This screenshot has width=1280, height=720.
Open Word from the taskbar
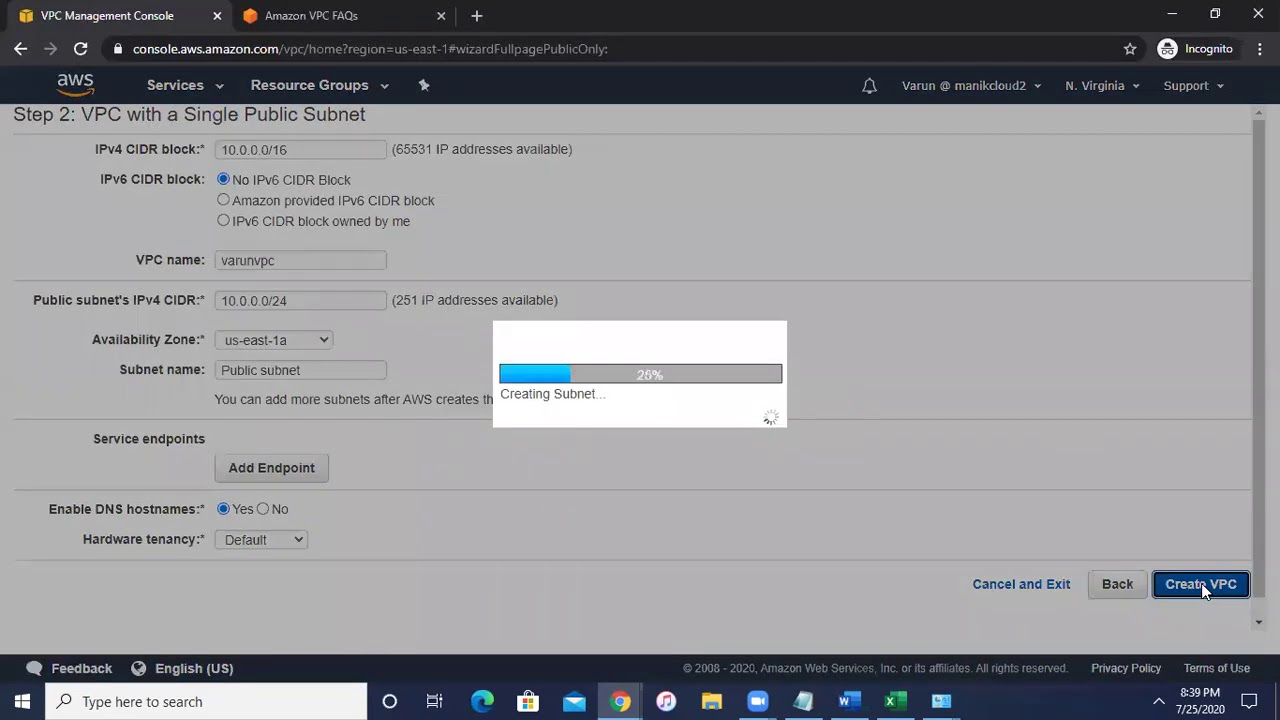849,702
